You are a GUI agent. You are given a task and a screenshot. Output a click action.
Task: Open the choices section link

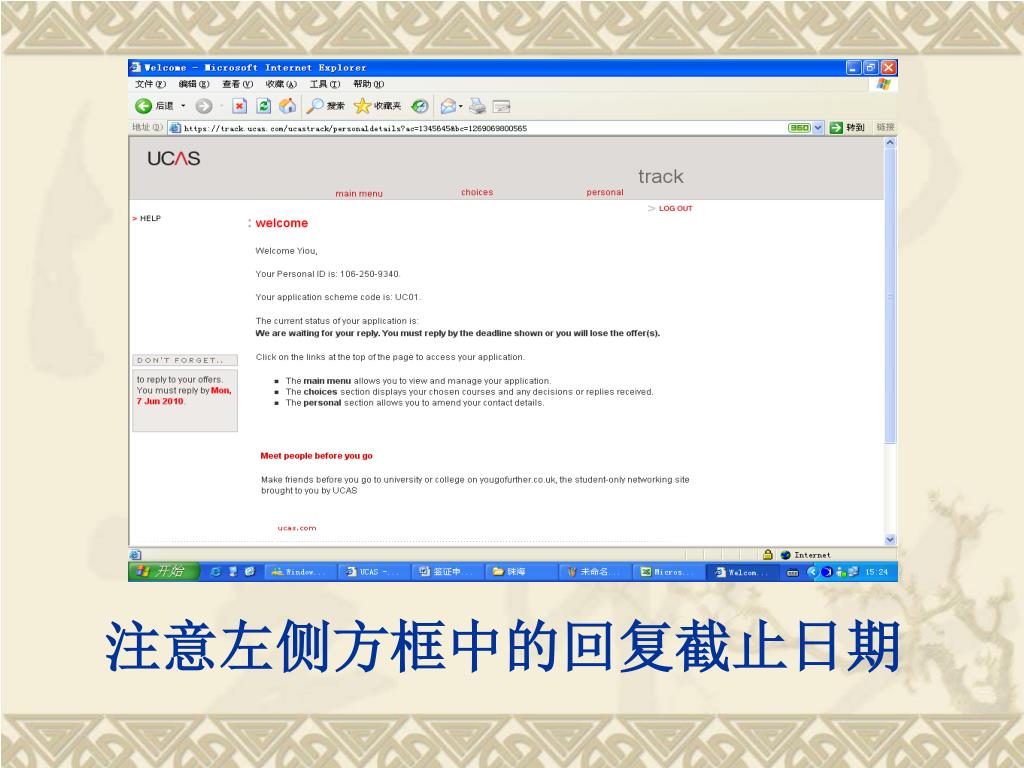pyautogui.click(x=477, y=192)
